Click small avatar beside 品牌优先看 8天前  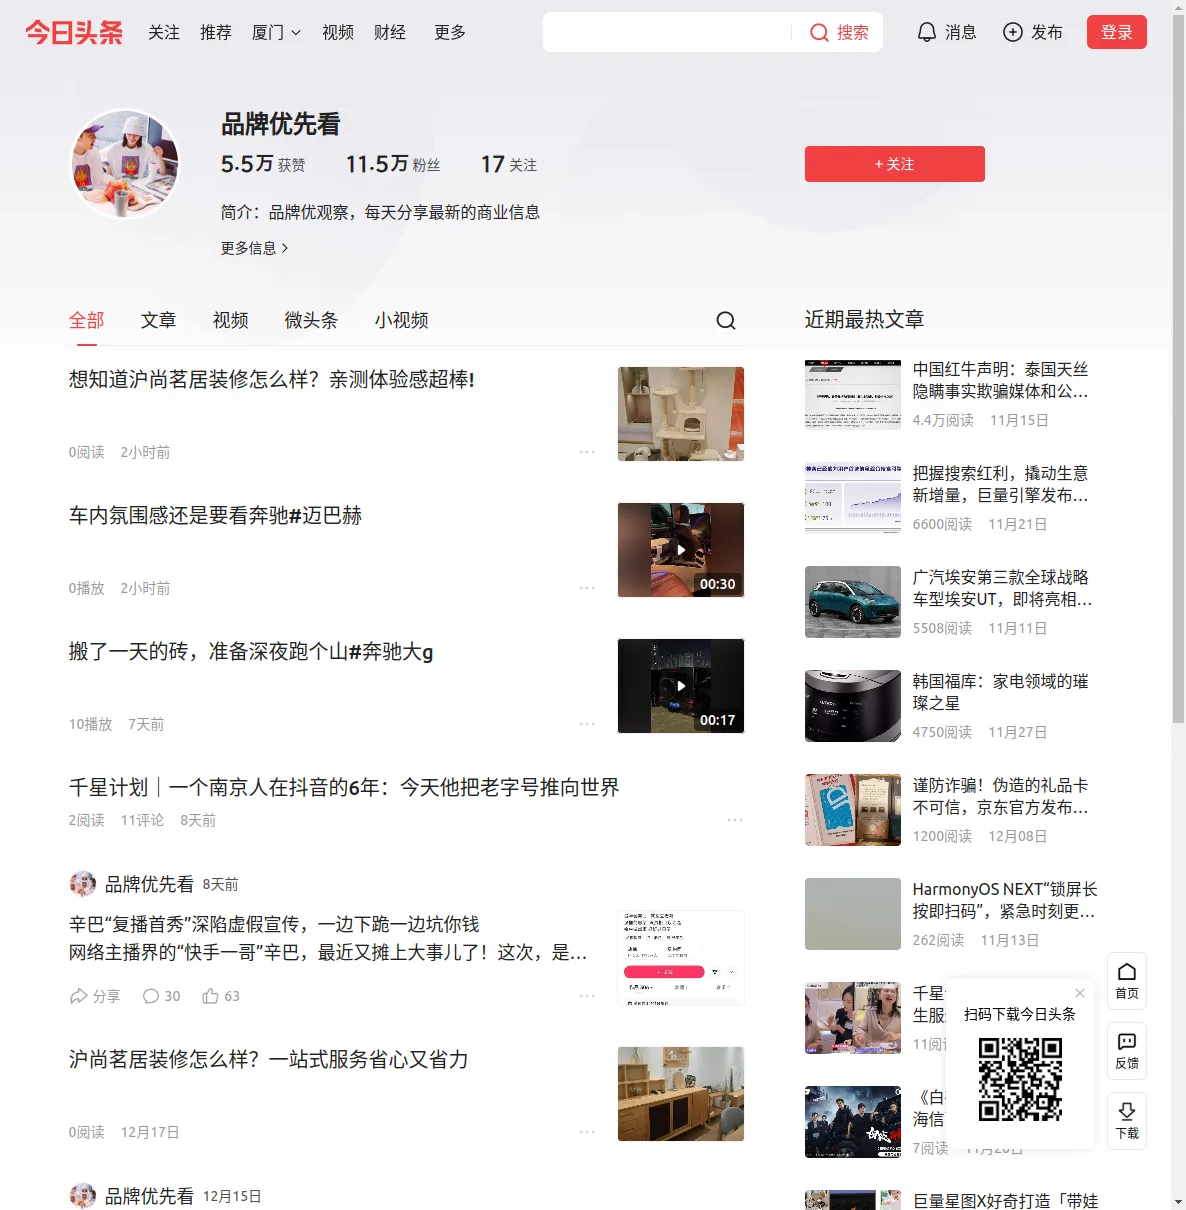coord(83,884)
